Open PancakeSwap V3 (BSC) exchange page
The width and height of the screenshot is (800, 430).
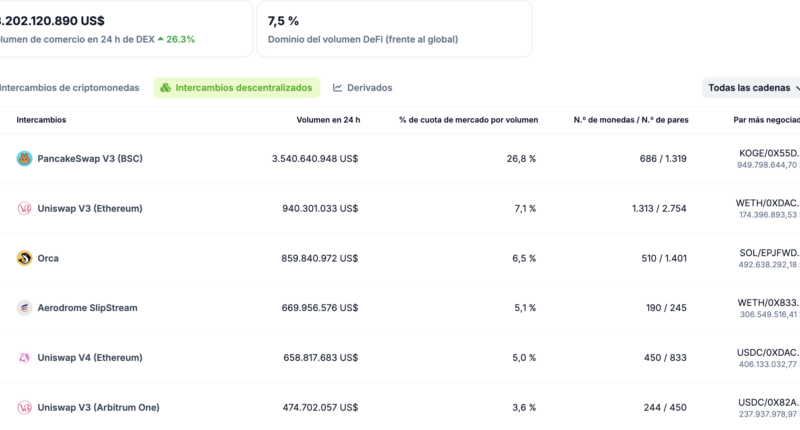tap(90, 158)
